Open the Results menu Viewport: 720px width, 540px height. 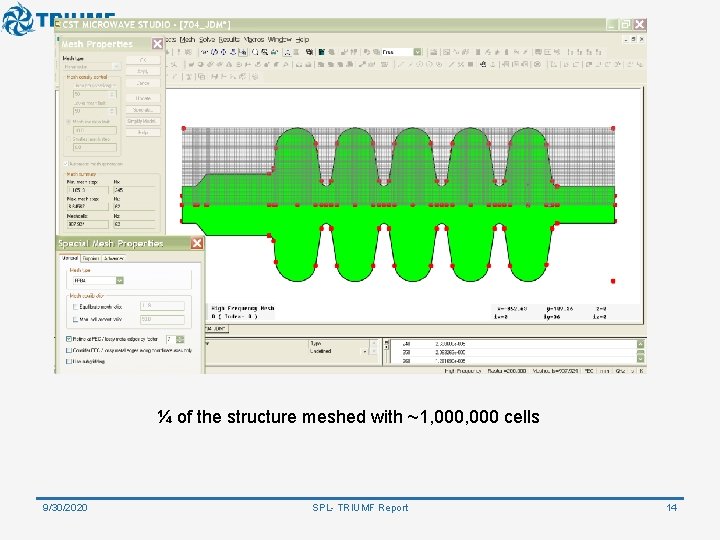pyautogui.click(x=229, y=39)
